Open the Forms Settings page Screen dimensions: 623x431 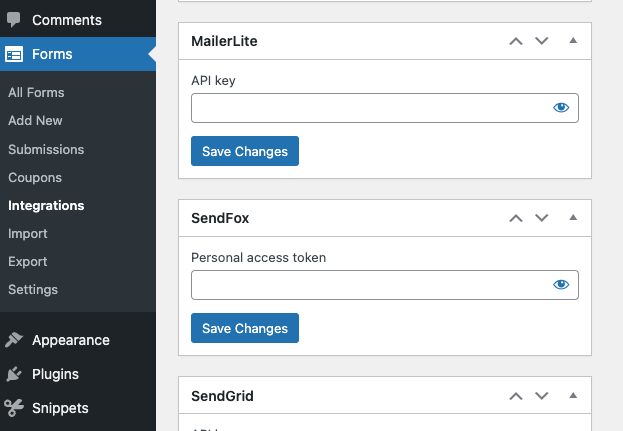tap(33, 290)
